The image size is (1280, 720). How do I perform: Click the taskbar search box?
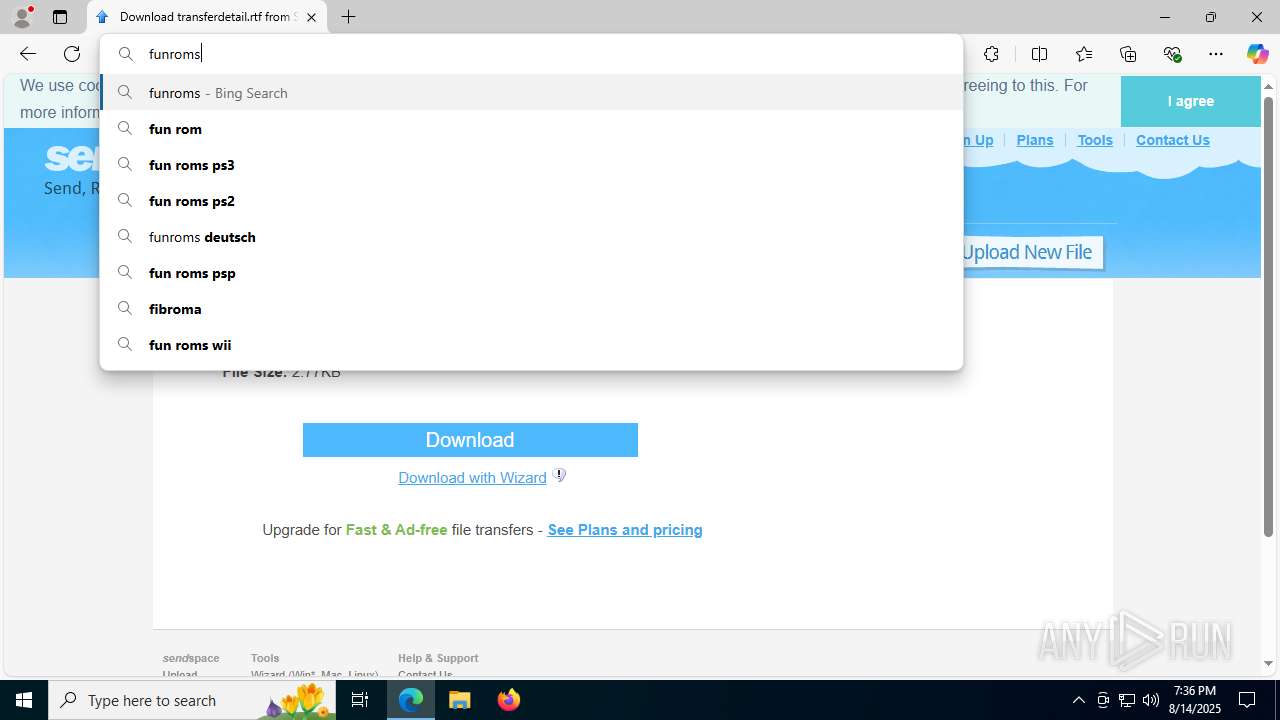tap(192, 700)
